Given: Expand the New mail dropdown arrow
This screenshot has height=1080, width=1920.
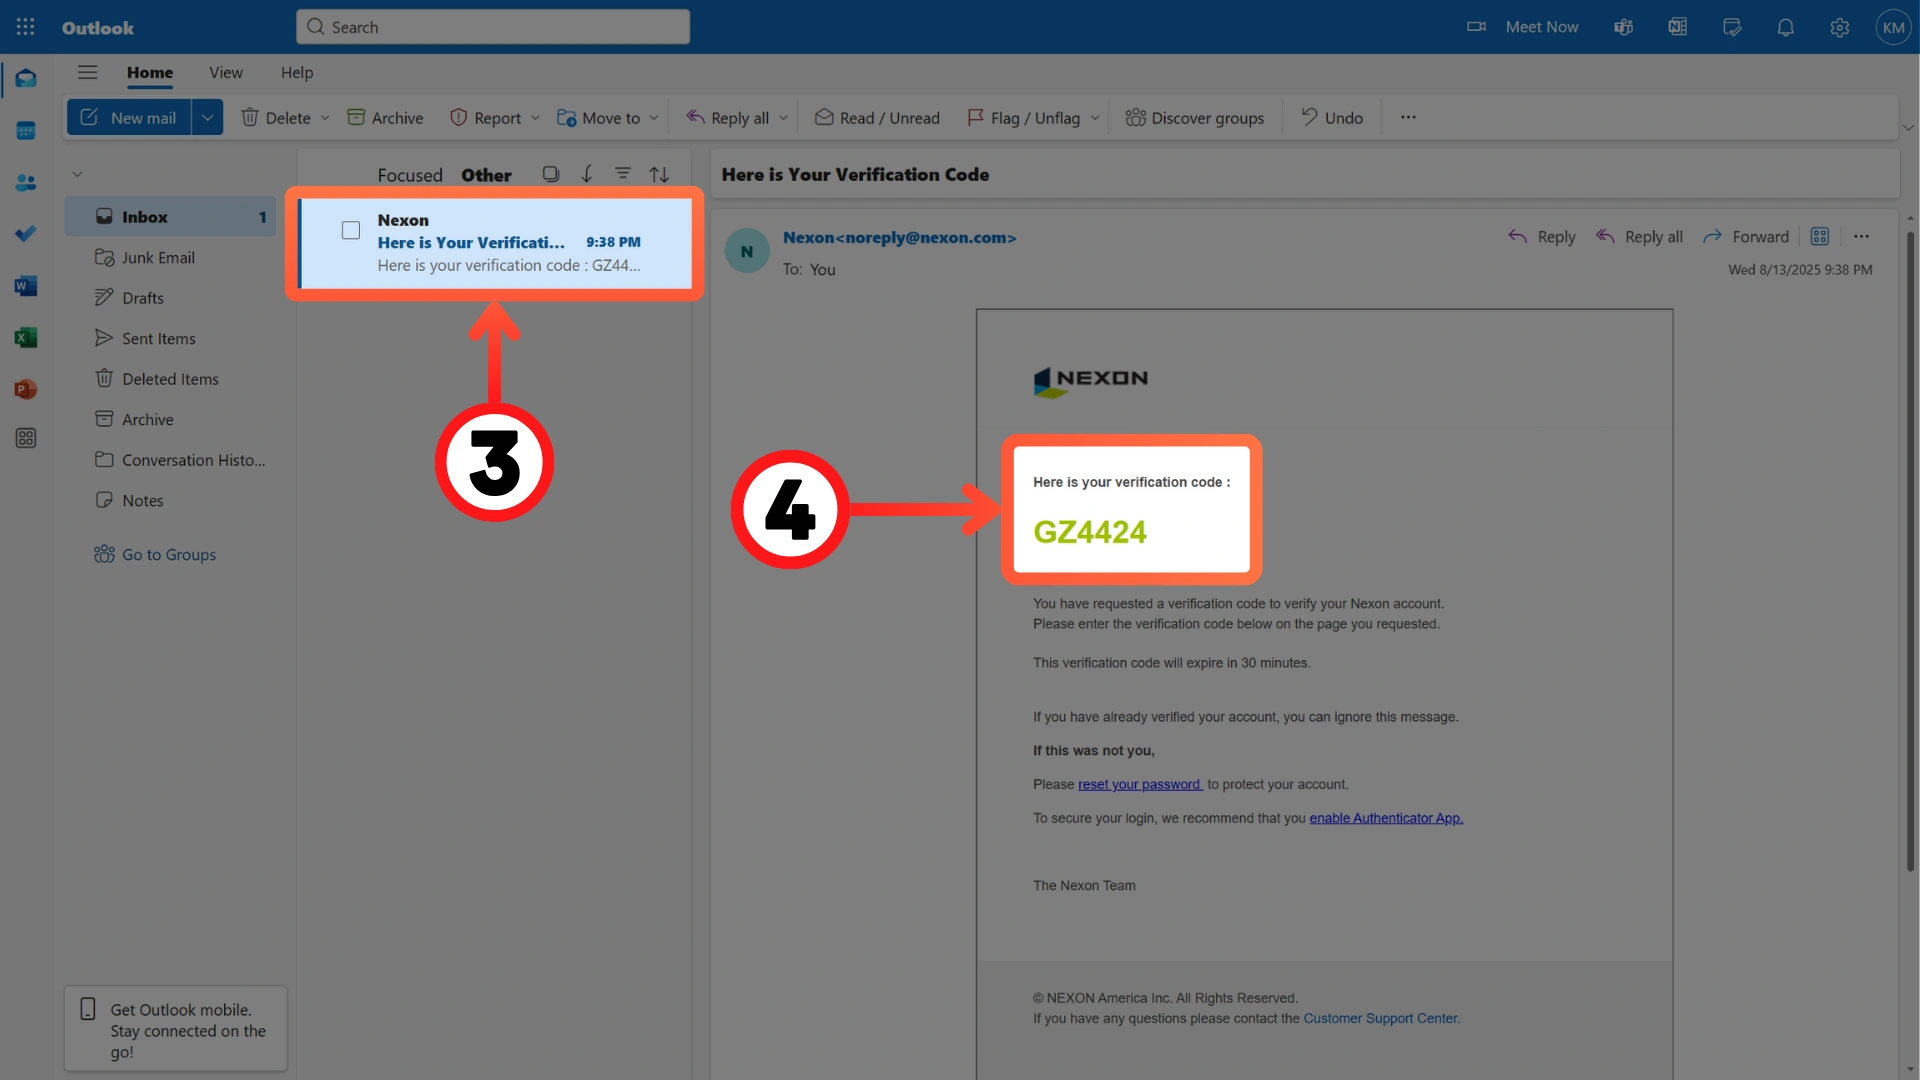Looking at the screenshot, I should [x=207, y=118].
